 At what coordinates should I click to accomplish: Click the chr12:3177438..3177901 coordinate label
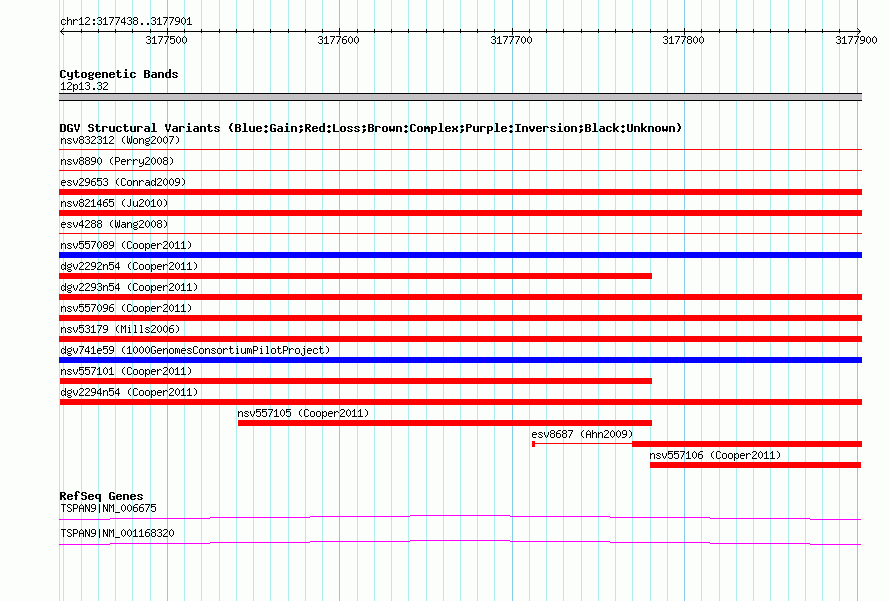tap(126, 22)
